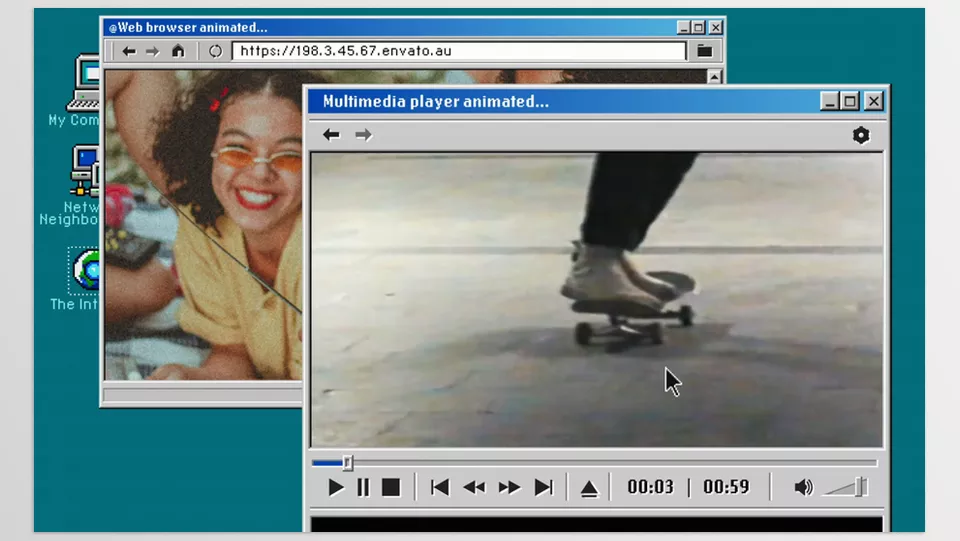This screenshot has height=541, width=960.
Task: Go back in multimedia player
Action: (x=331, y=135)
